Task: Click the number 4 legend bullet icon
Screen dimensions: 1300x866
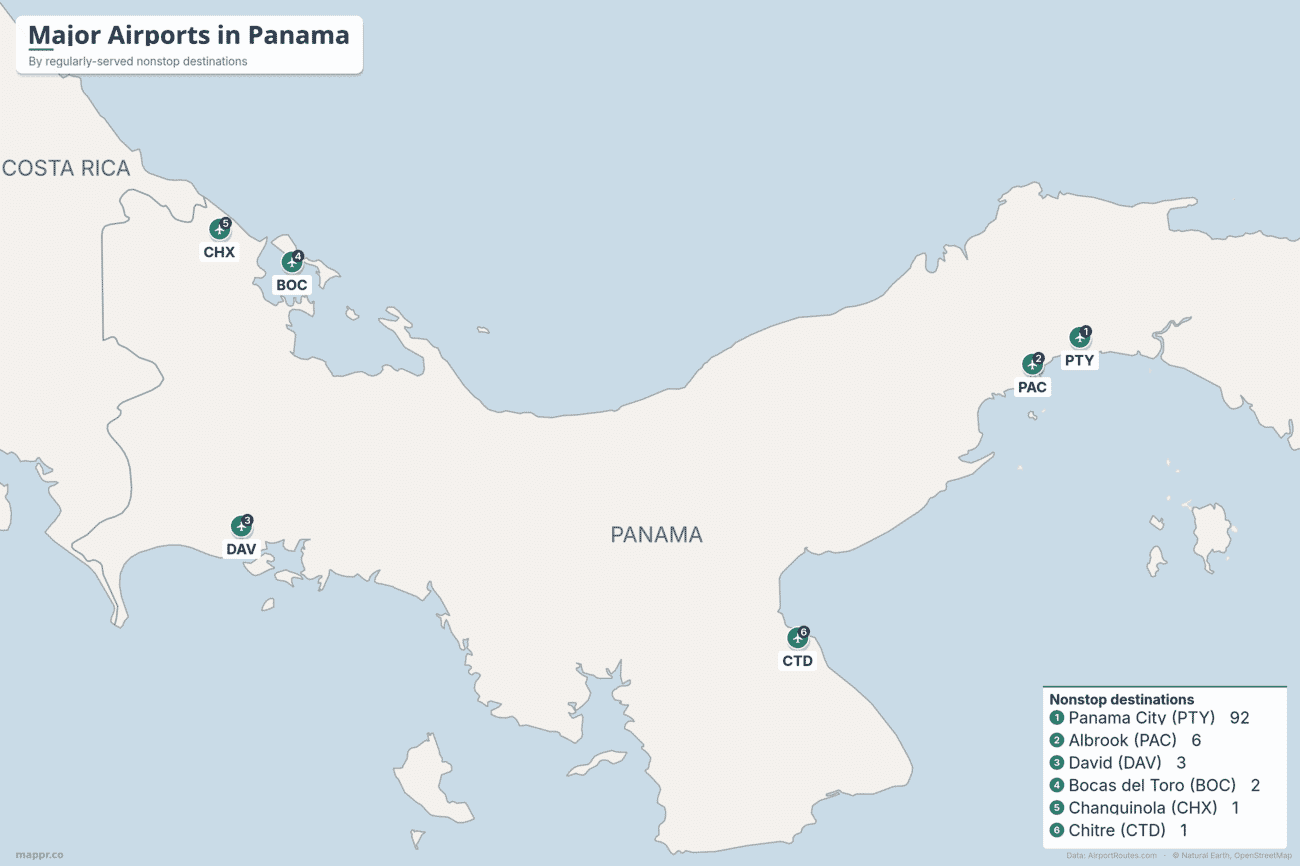Action: pos(1057,785)
